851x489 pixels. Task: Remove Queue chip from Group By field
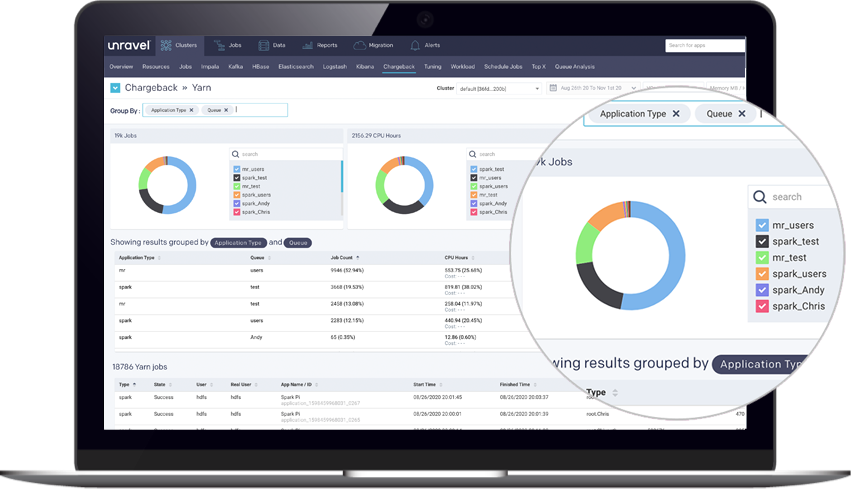click(226, 110)
